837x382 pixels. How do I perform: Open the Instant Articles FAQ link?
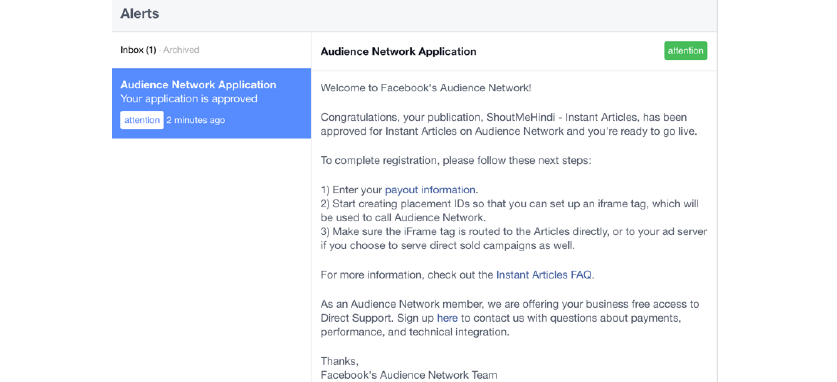coord(544,275)
